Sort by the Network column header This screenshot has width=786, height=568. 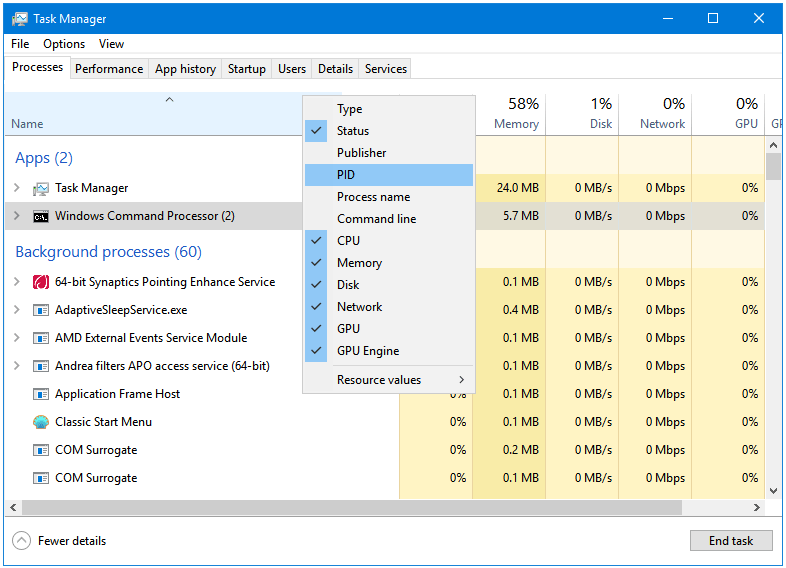(656, 114)
